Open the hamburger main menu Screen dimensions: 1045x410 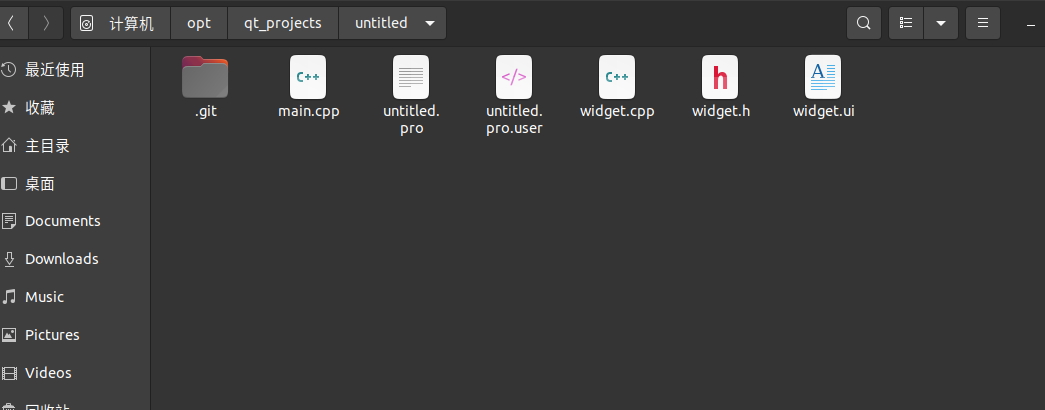click(982, 23)
